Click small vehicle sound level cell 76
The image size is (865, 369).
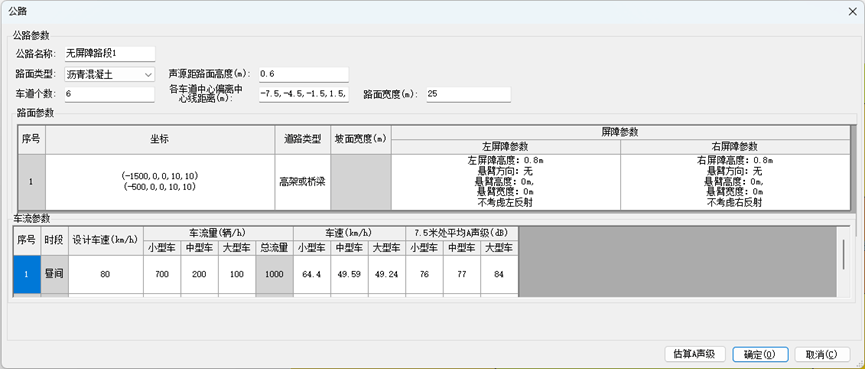pos(424,274)
